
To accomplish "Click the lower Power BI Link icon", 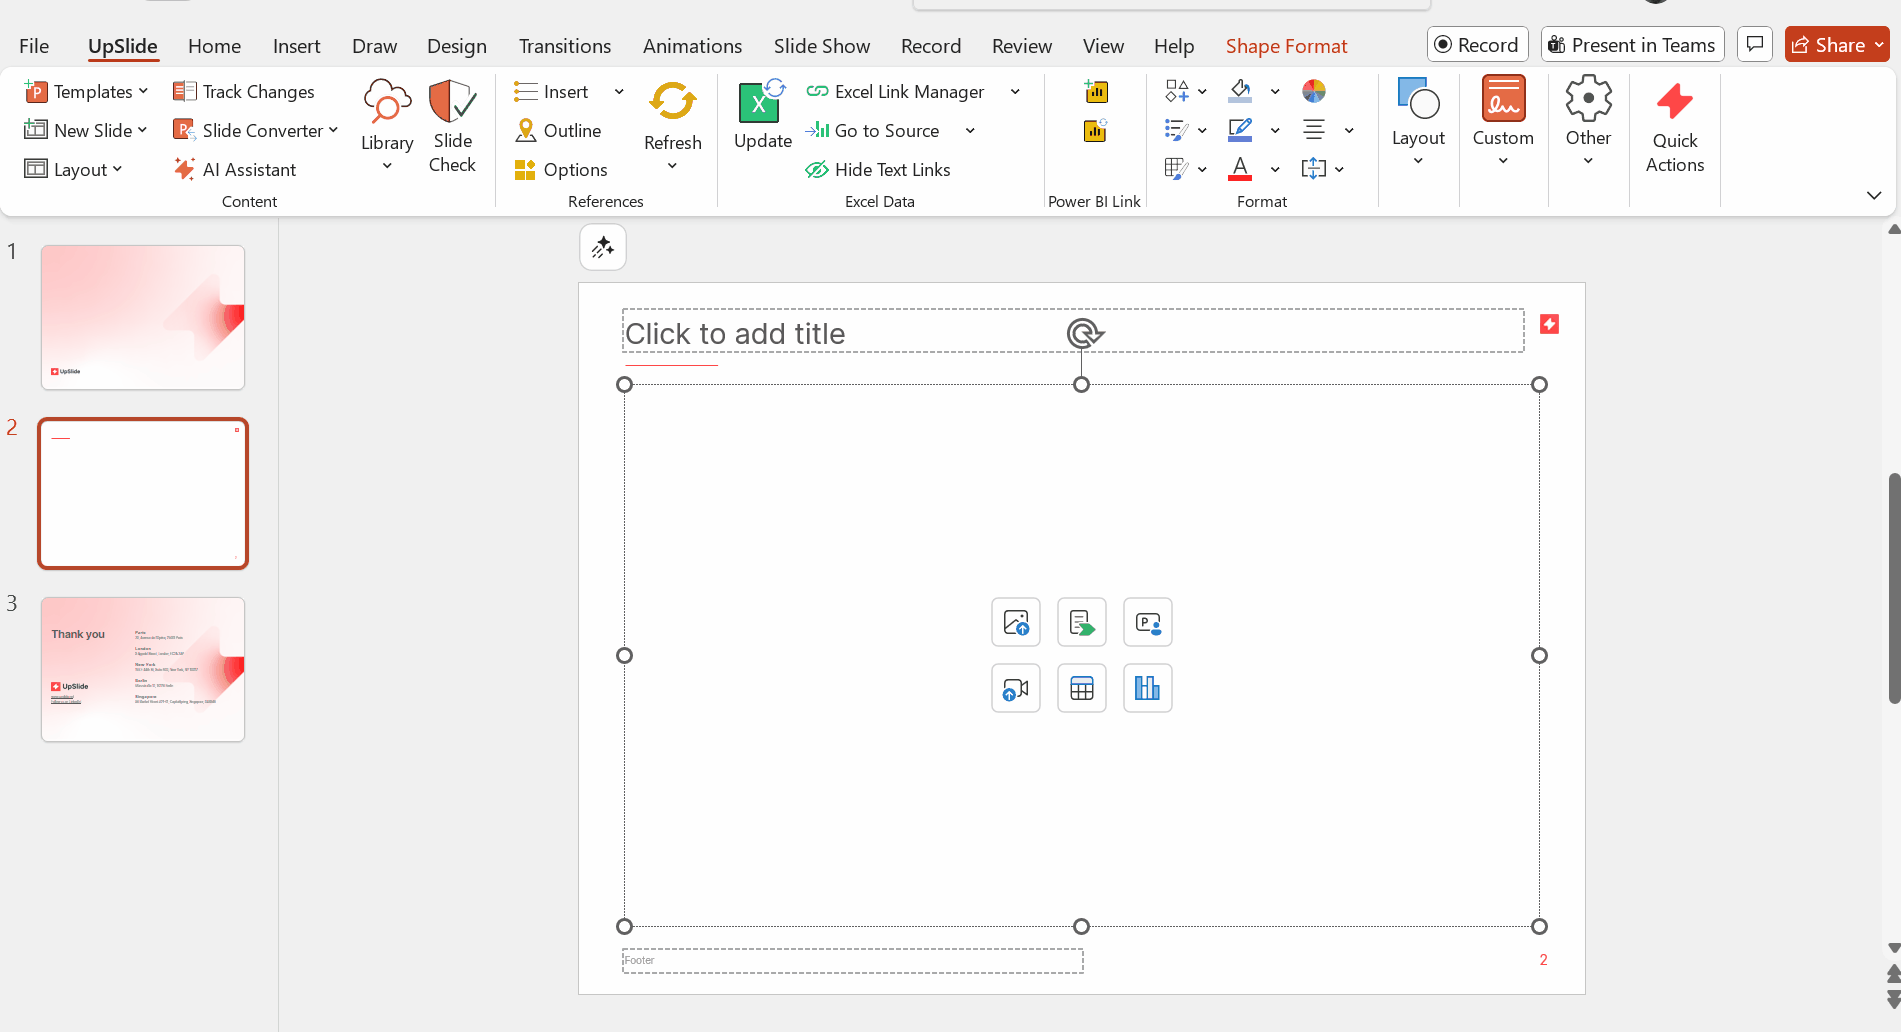I will 1096,131.
